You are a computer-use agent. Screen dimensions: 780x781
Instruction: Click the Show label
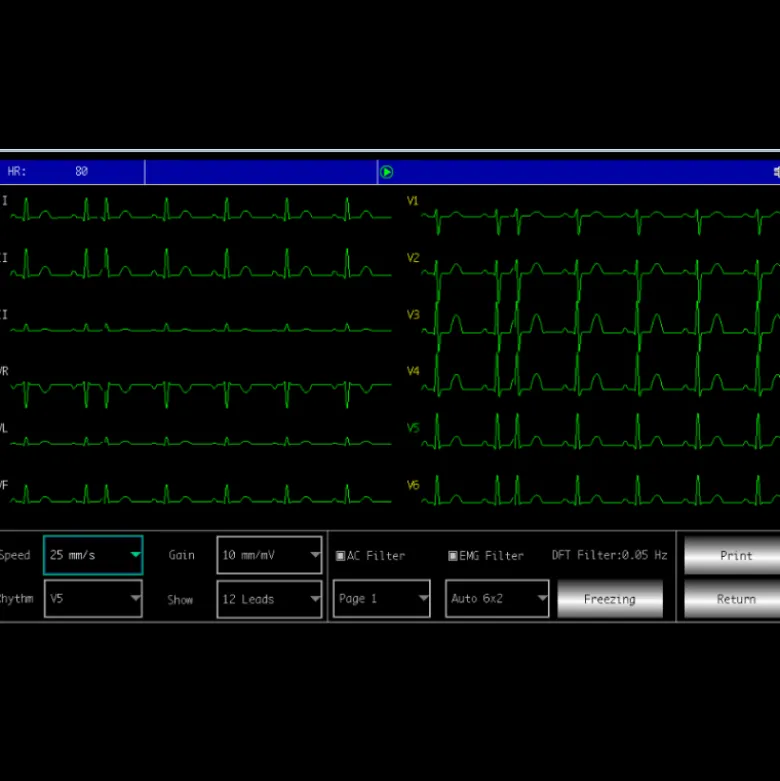[180, 599]
